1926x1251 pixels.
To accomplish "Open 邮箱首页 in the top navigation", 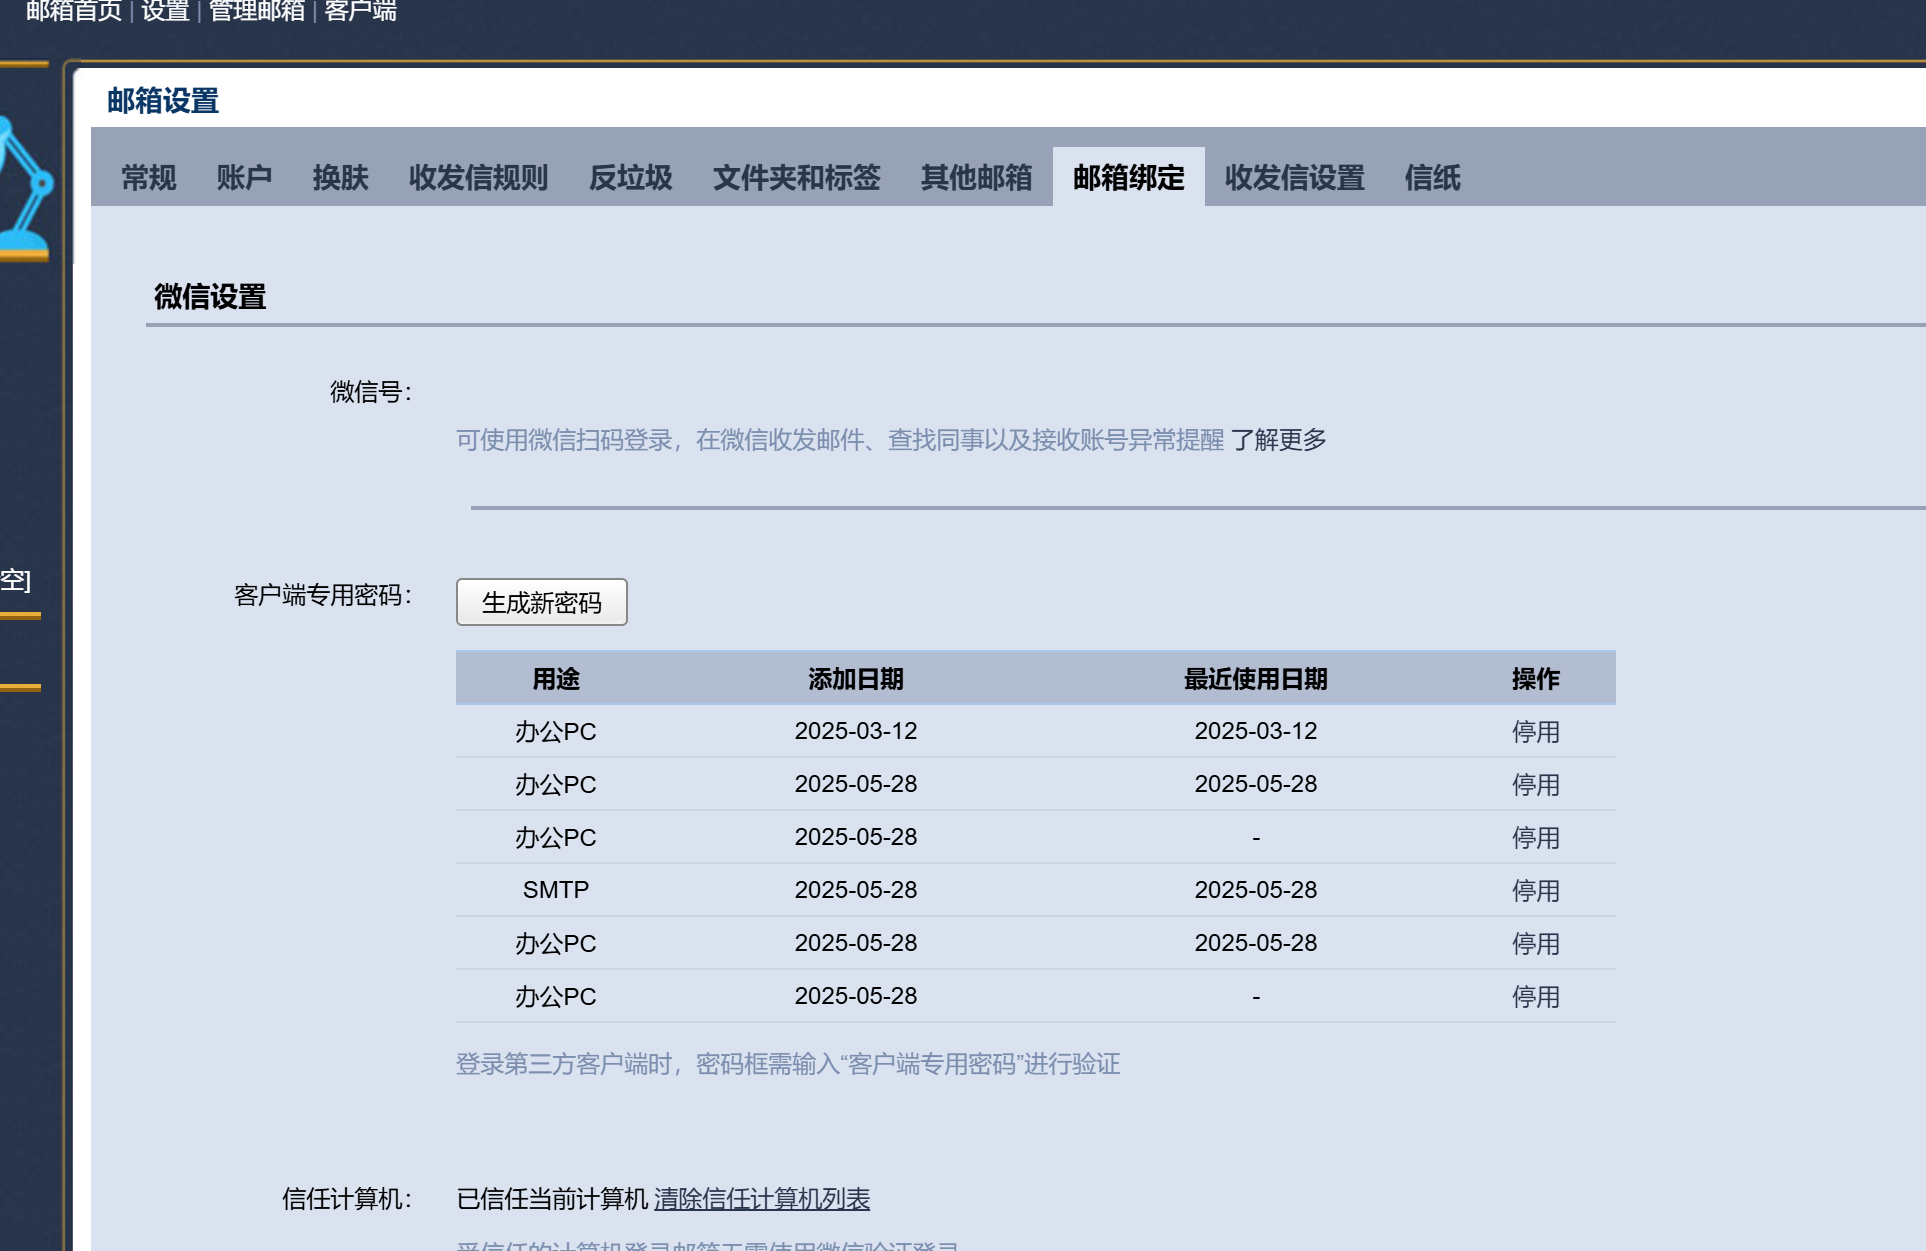I will pos(73,11).
